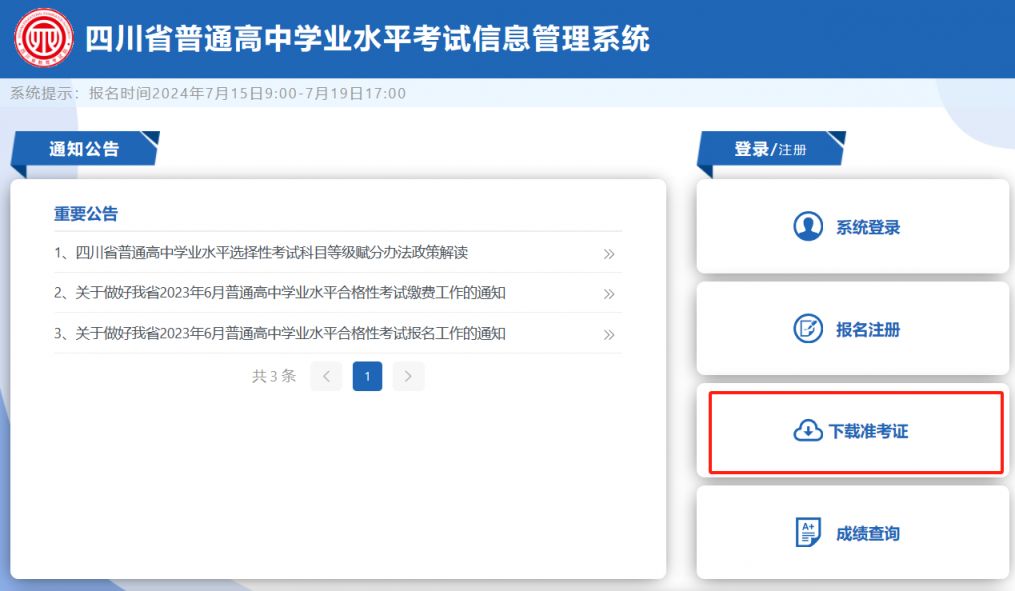Open the 成绩查询 score query card
The height and width of the screenshot is (591, 1015).
[853, 533]
